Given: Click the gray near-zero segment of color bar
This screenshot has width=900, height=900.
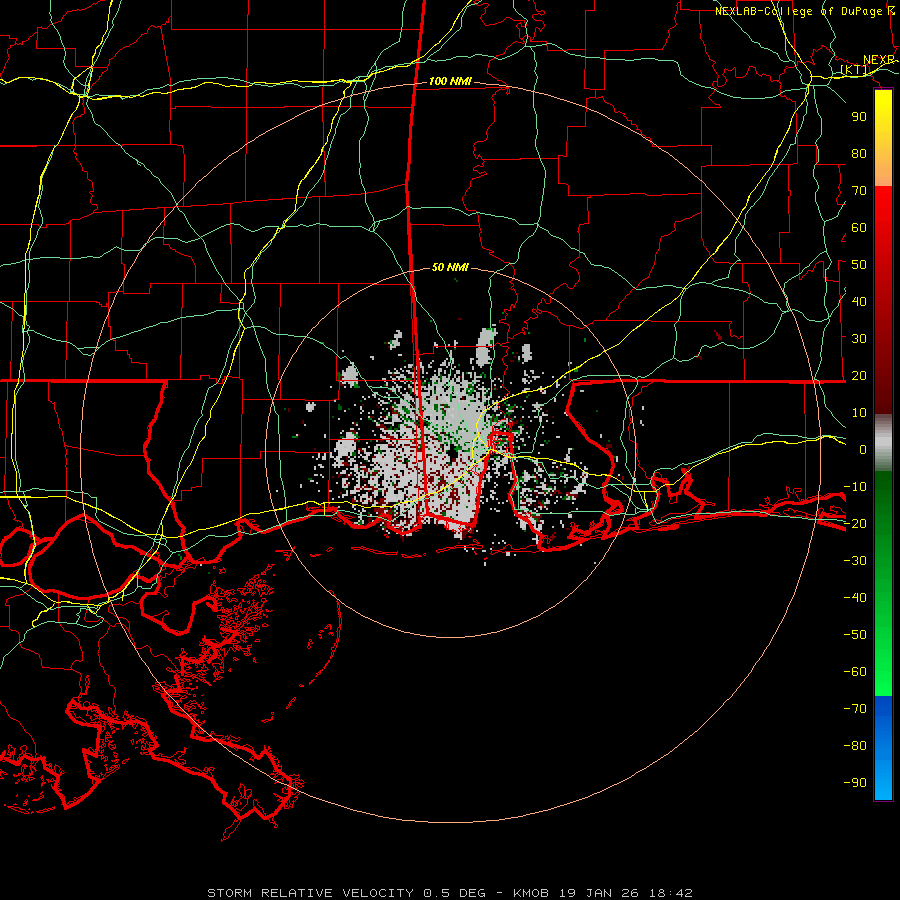Looking at the screenshot, I should [883, 443].
